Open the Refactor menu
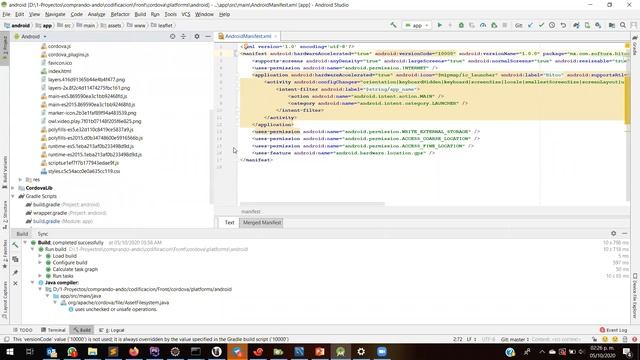Image resolution: width=640 pixels, height=360 pixels. [120, 14]
